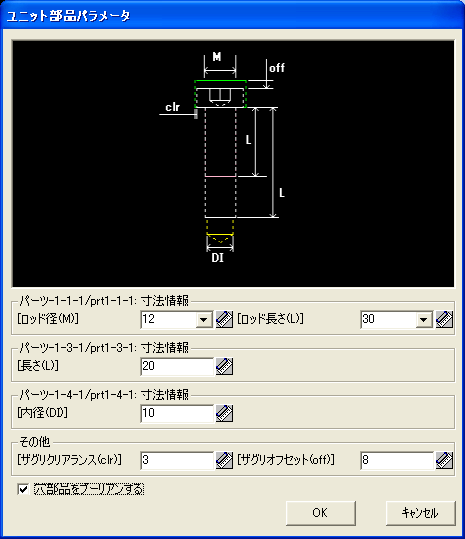Select the 長さ(L) input field showing 20
The image size is (465, 539).
(177, 366)
